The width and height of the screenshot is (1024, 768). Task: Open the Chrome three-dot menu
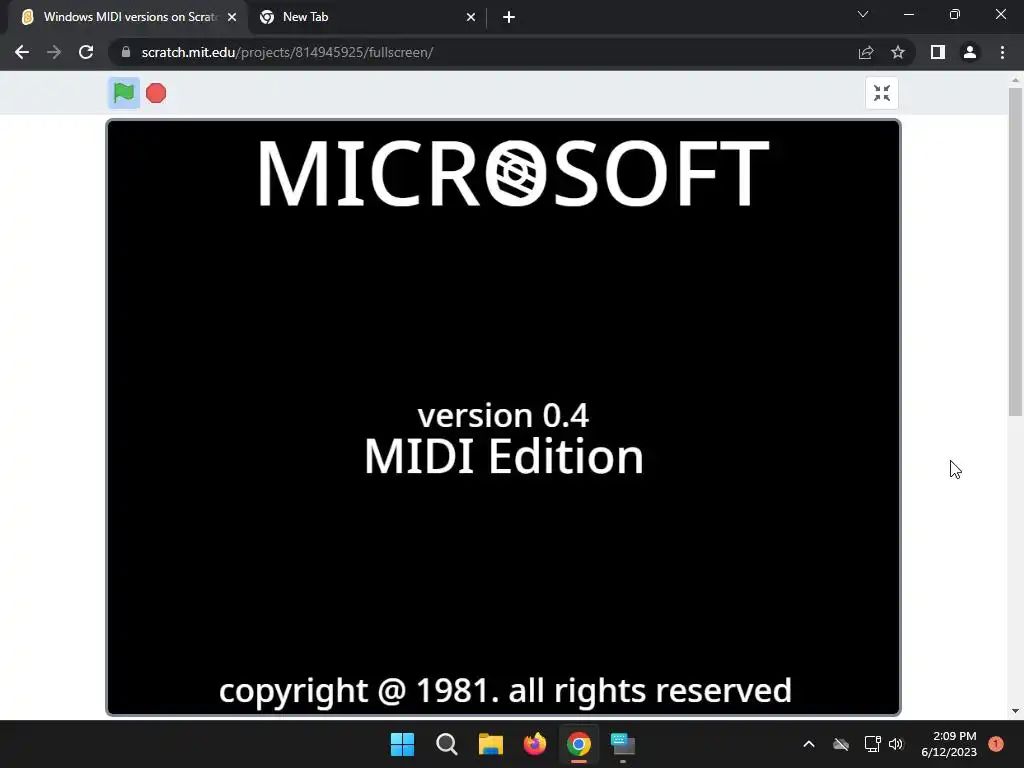(x=1002, y=52)
